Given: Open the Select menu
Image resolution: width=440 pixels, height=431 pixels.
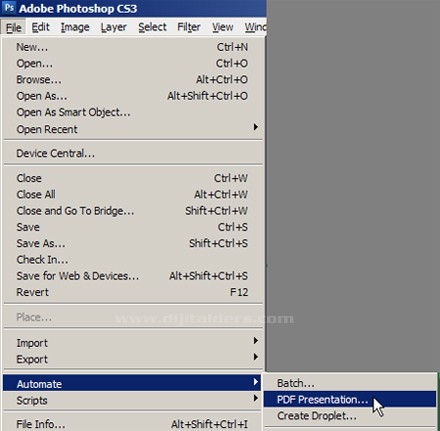Looking at the screenshot, I should 152,27.
